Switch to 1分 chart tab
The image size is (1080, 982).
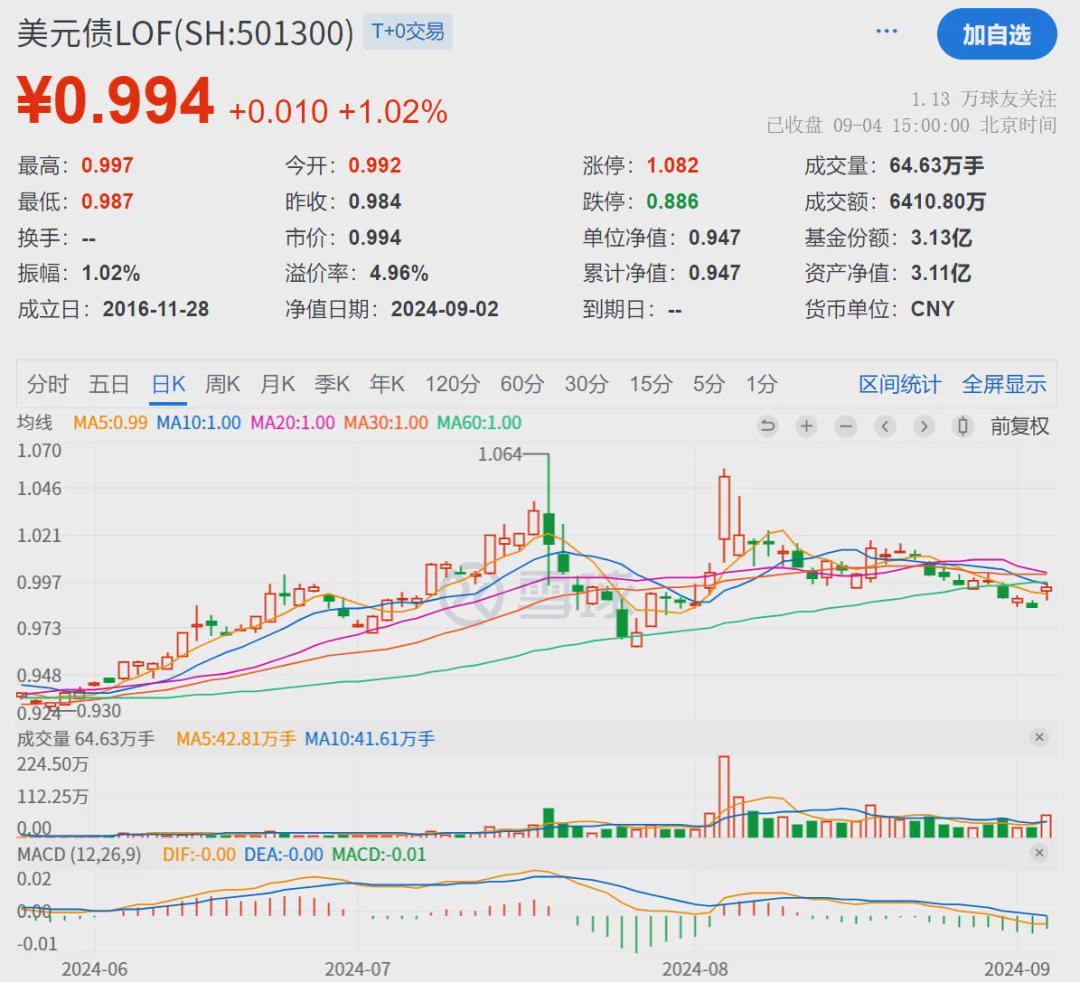(762, 384)
